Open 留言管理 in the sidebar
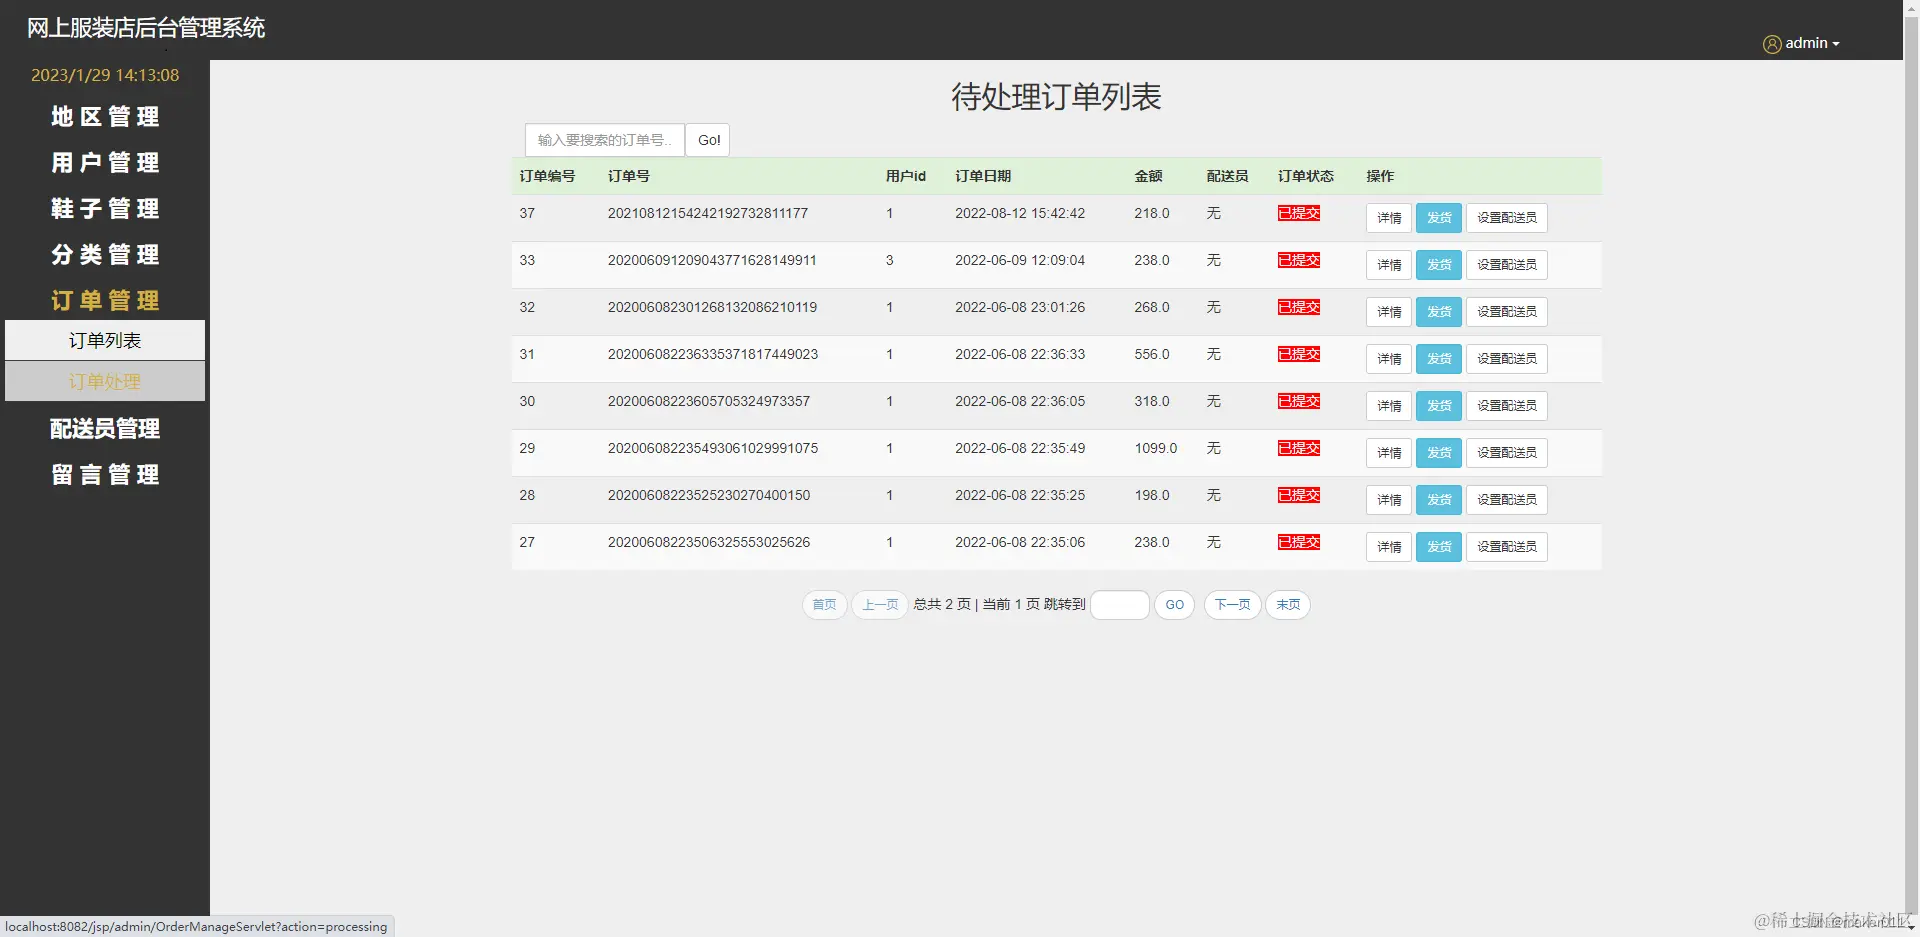The width and height of the screenshot is (1920, 937). [105, 475]
